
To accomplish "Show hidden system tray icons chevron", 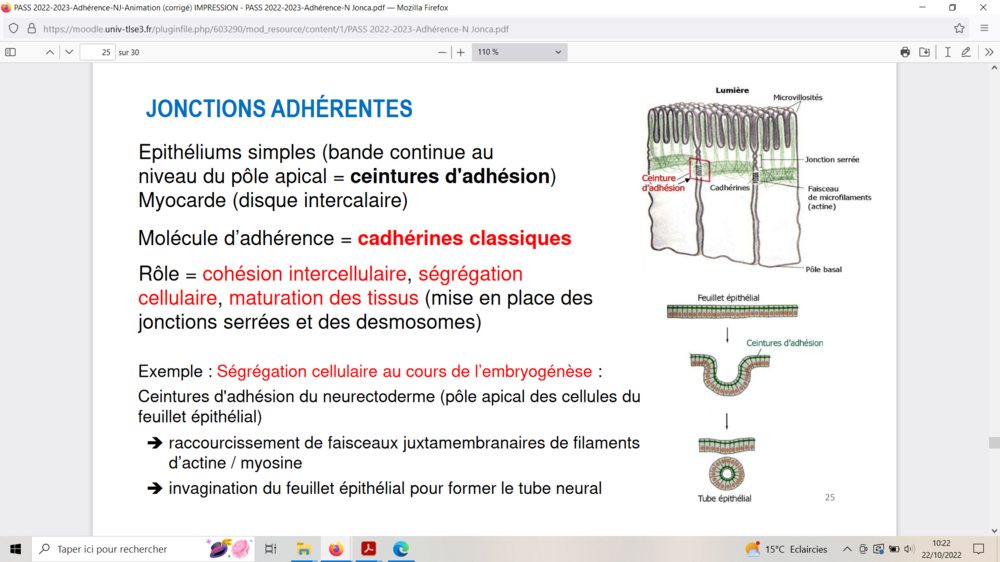I will [847, 549].
